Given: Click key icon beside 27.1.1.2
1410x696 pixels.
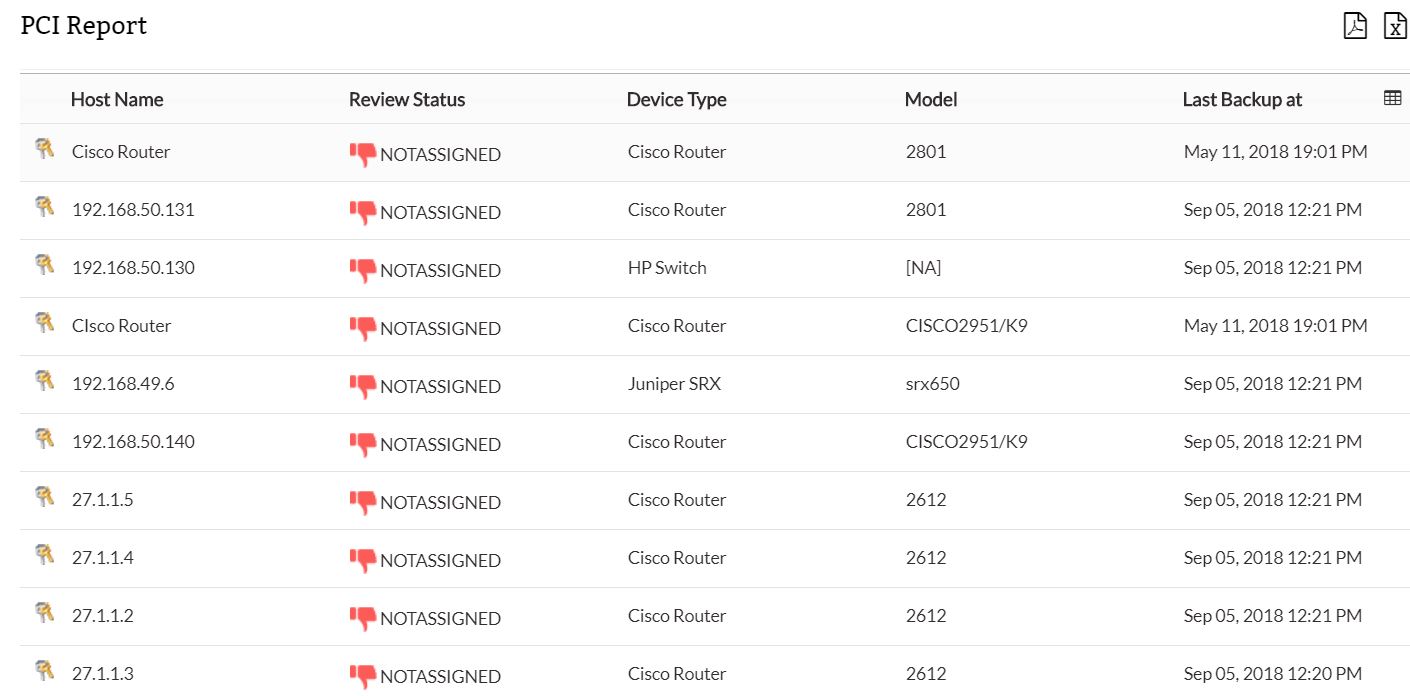Looking at the screenshot, I should click(44, 613).
